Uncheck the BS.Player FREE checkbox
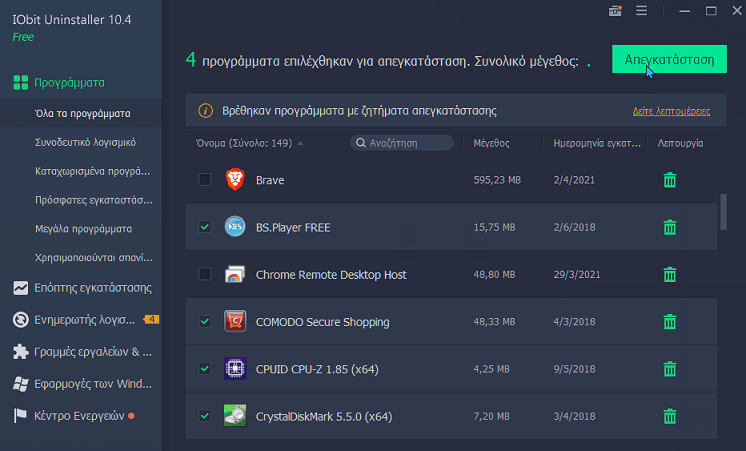 point(205,227)
